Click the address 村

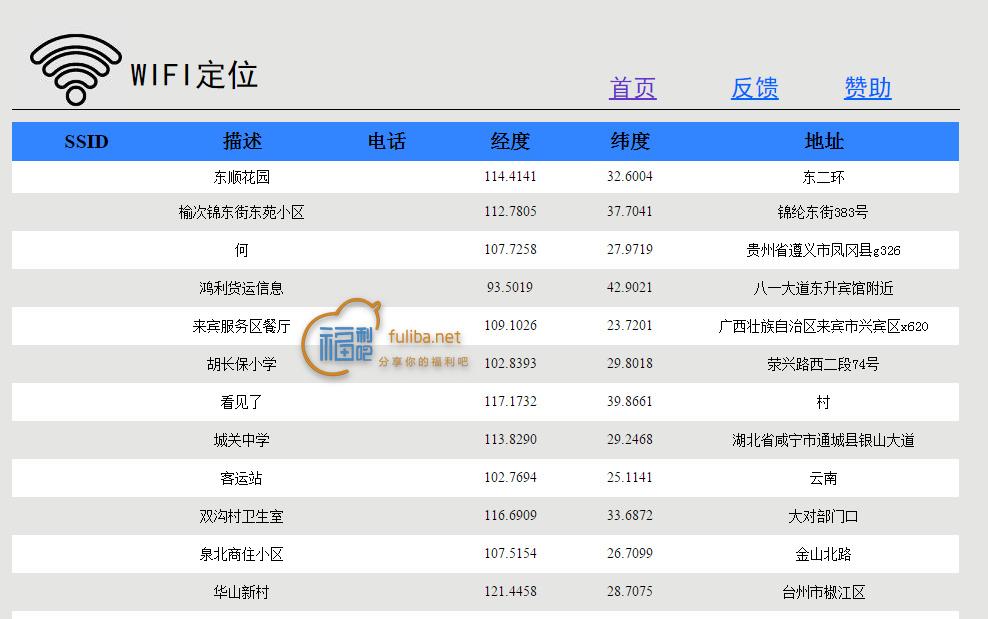[824, 402]
